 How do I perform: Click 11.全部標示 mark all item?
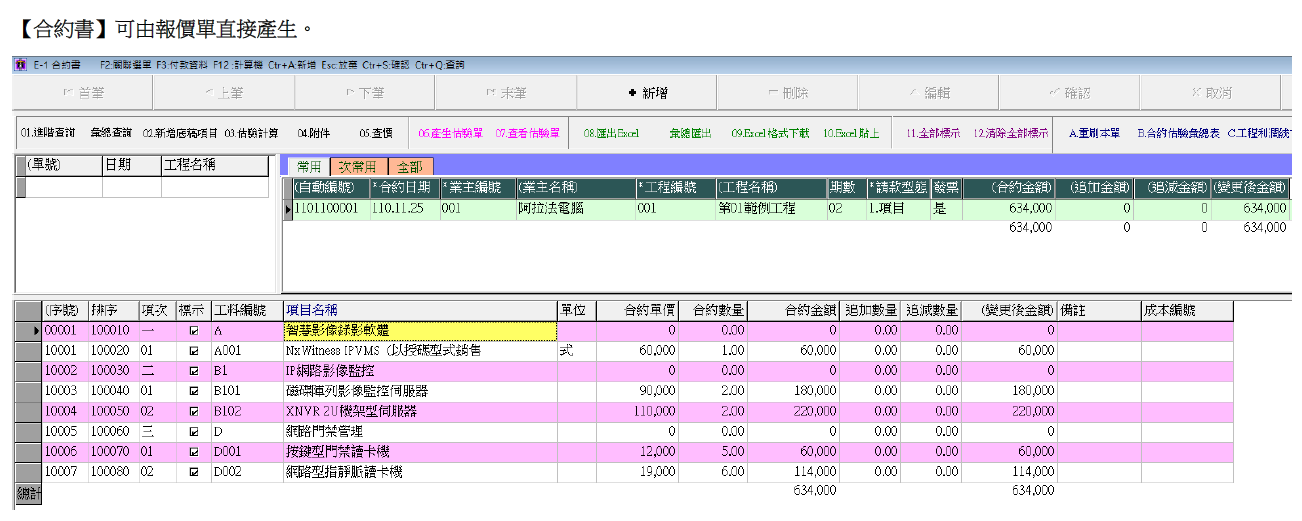pos(934,132)
